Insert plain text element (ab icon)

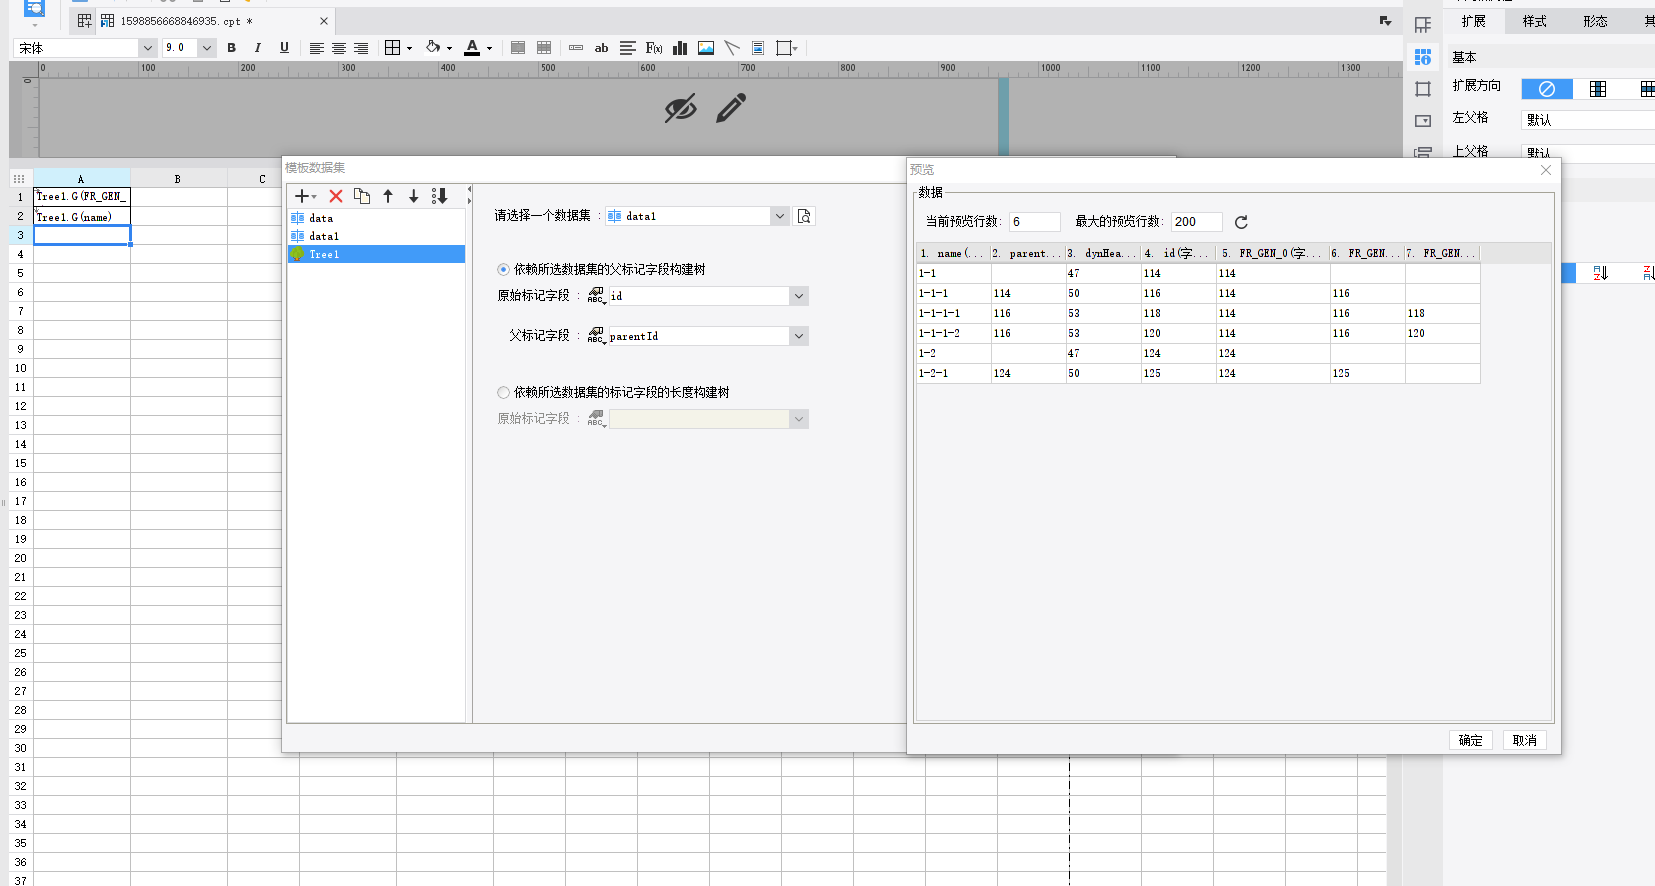601,48
